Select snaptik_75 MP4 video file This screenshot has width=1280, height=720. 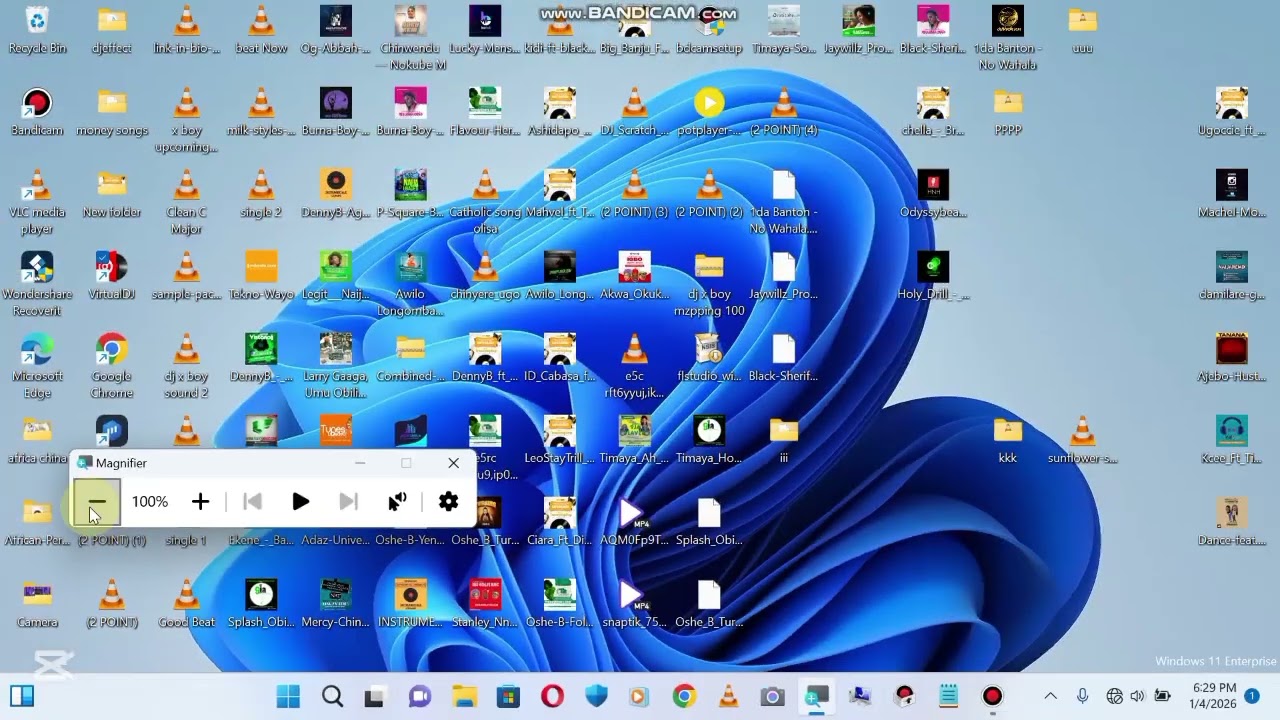(634, 605)
